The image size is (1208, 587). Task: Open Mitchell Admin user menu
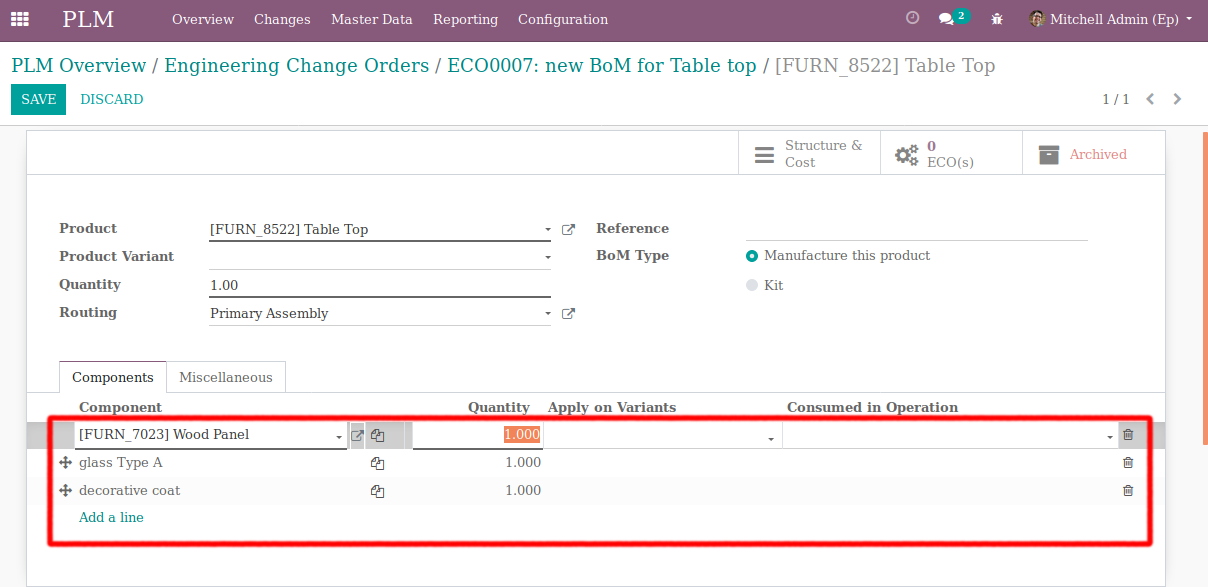pyautogui.click(x=1110, y=19)
